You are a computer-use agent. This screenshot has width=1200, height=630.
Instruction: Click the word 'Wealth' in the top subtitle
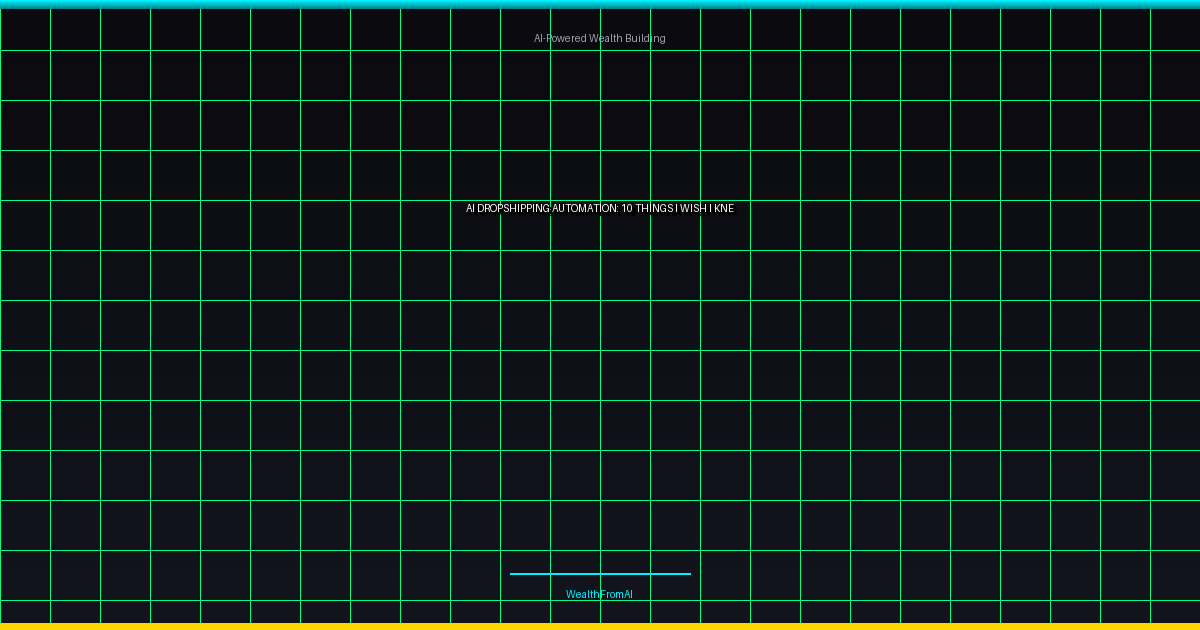605,38
